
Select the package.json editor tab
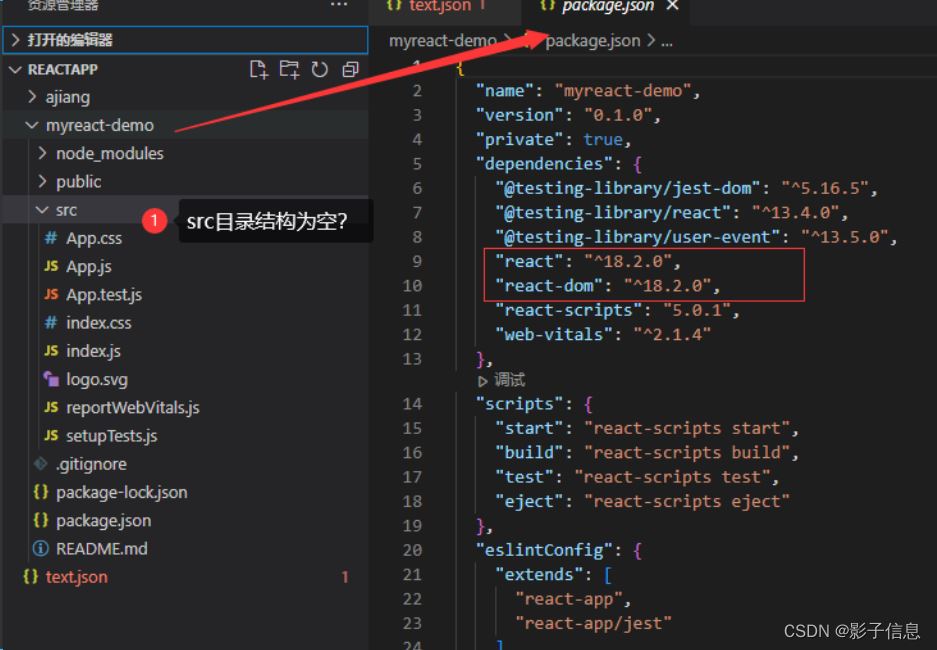(x=607, y=6)
